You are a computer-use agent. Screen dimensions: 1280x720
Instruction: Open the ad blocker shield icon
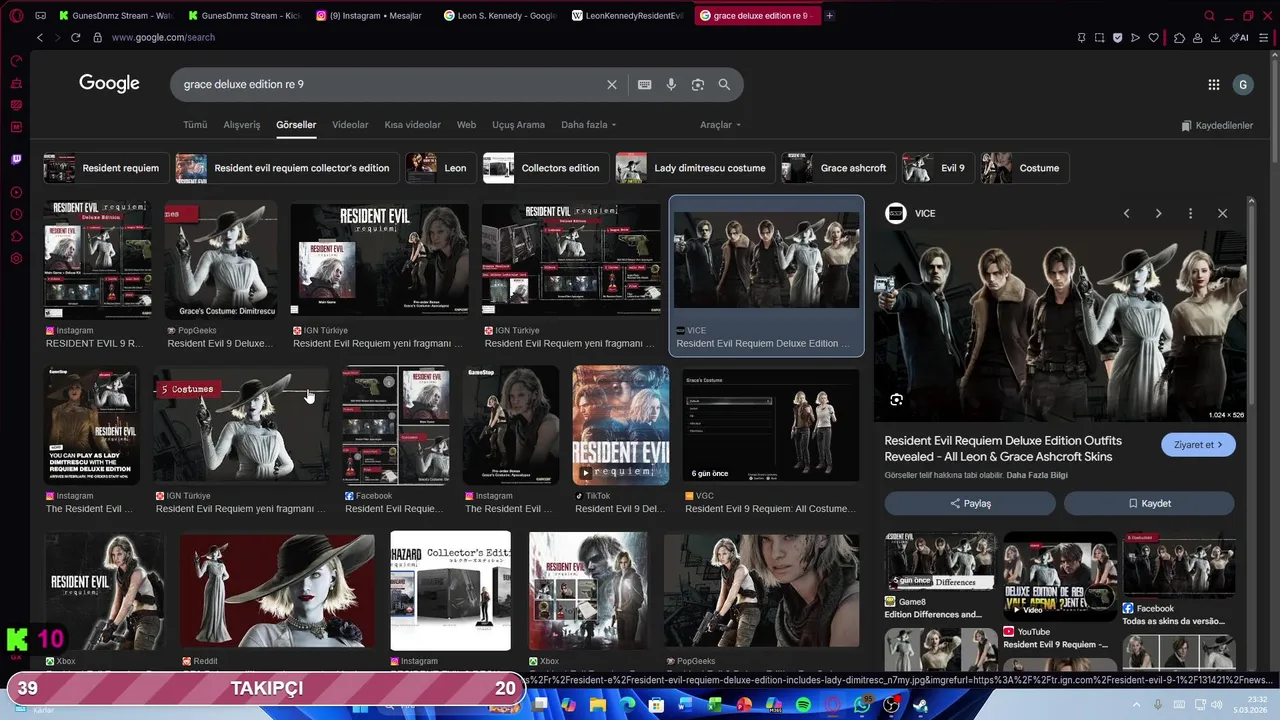pos(1117,37)
